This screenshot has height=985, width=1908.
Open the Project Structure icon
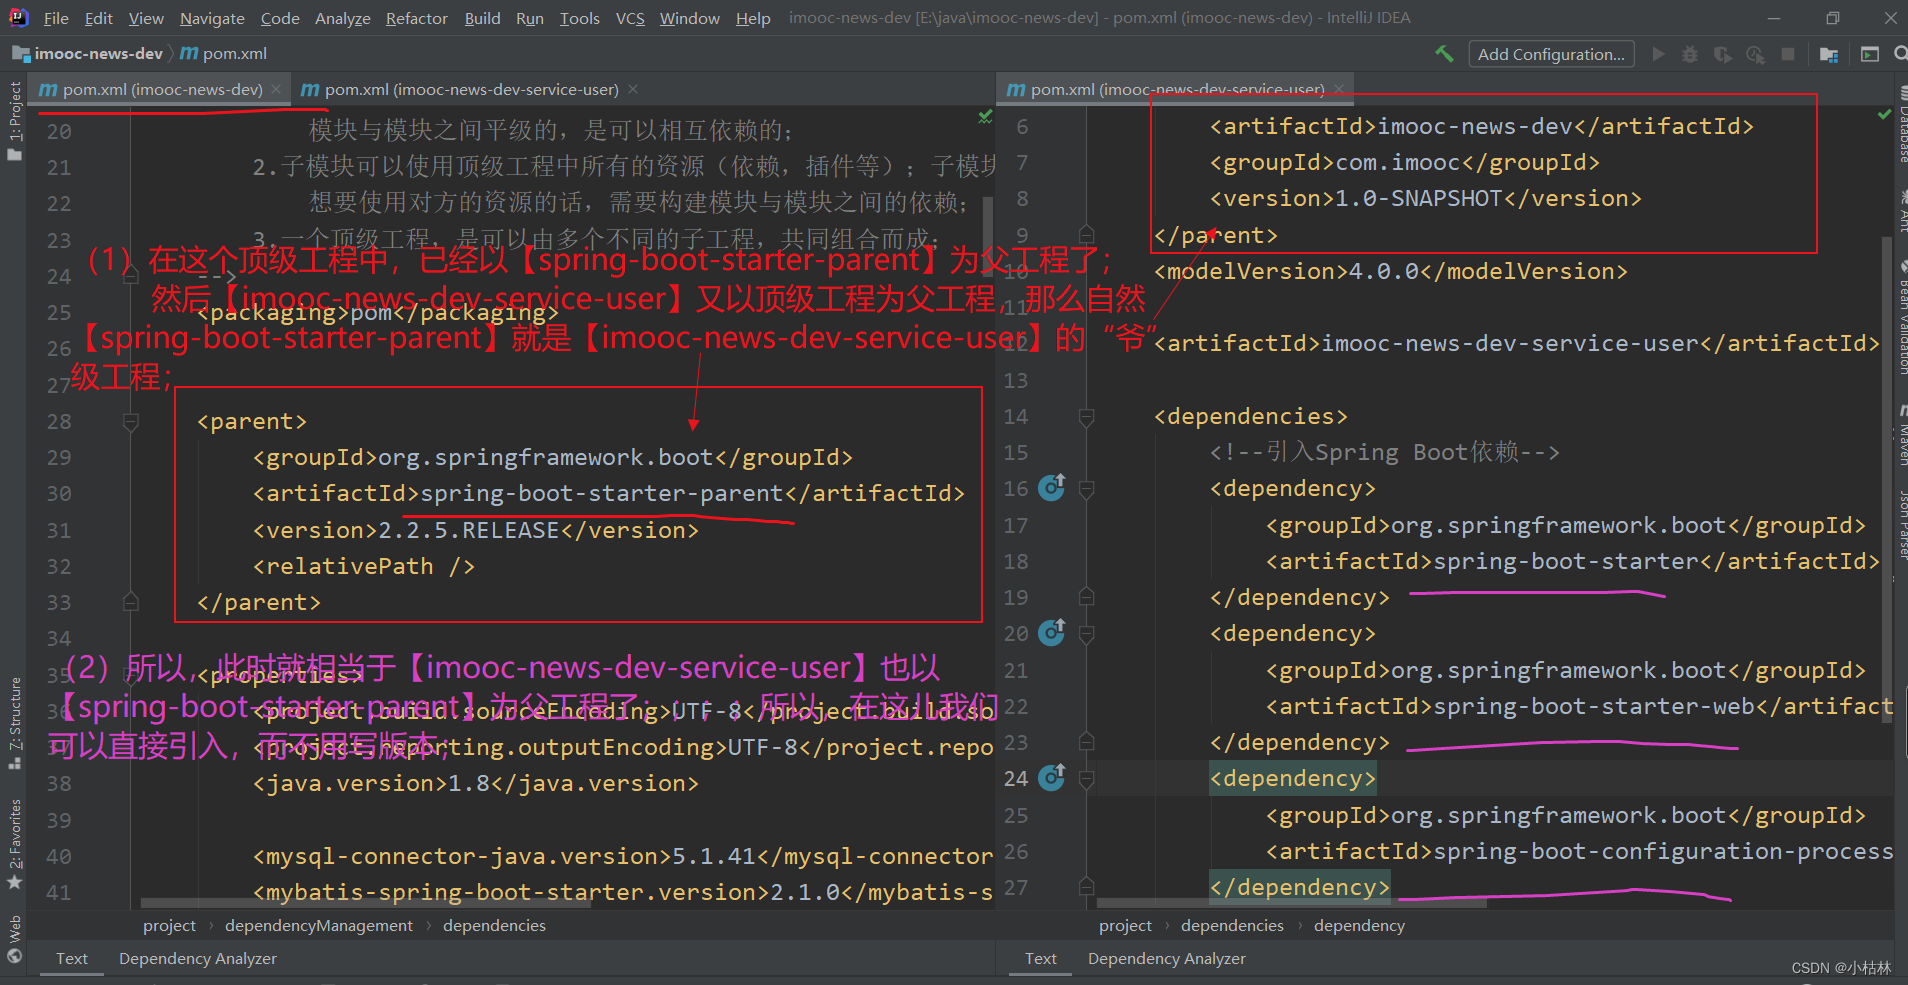(1829, 54)
